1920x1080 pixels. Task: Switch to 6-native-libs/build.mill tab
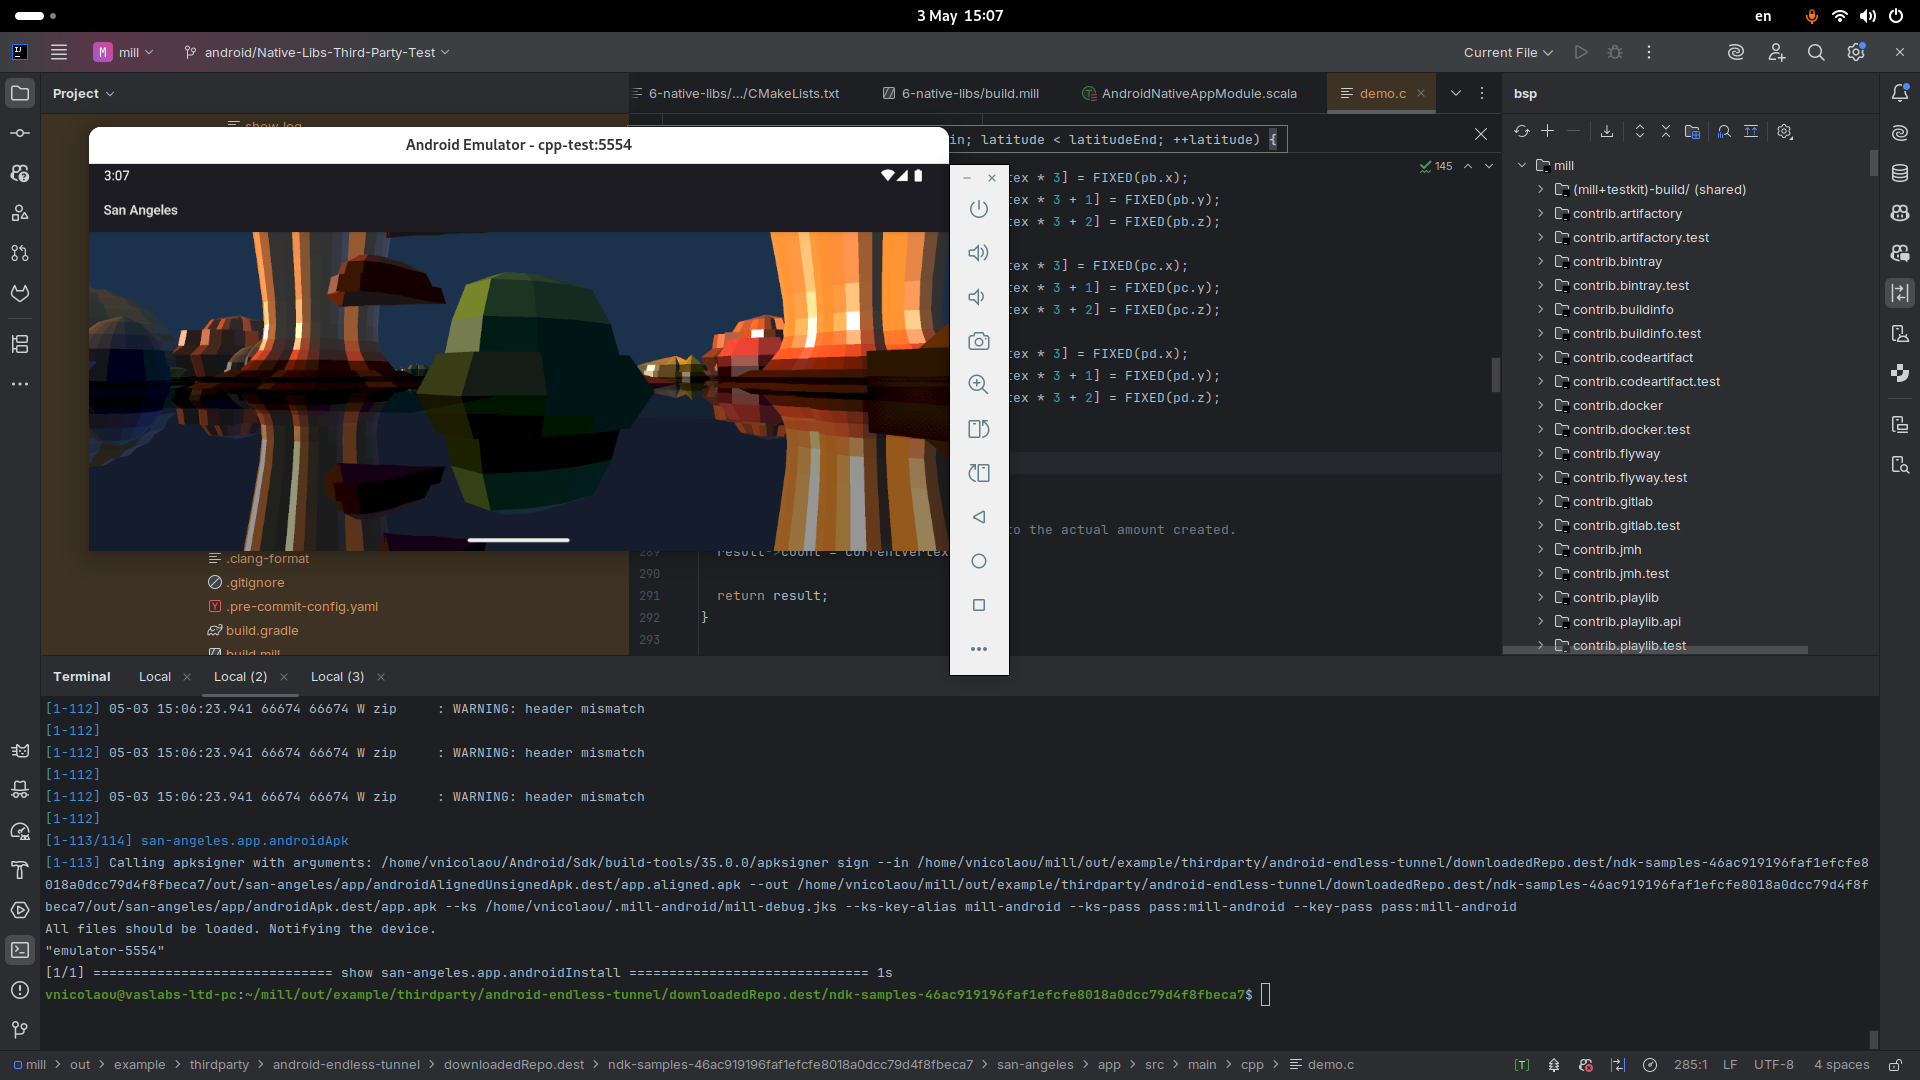(x=960, y=93)
